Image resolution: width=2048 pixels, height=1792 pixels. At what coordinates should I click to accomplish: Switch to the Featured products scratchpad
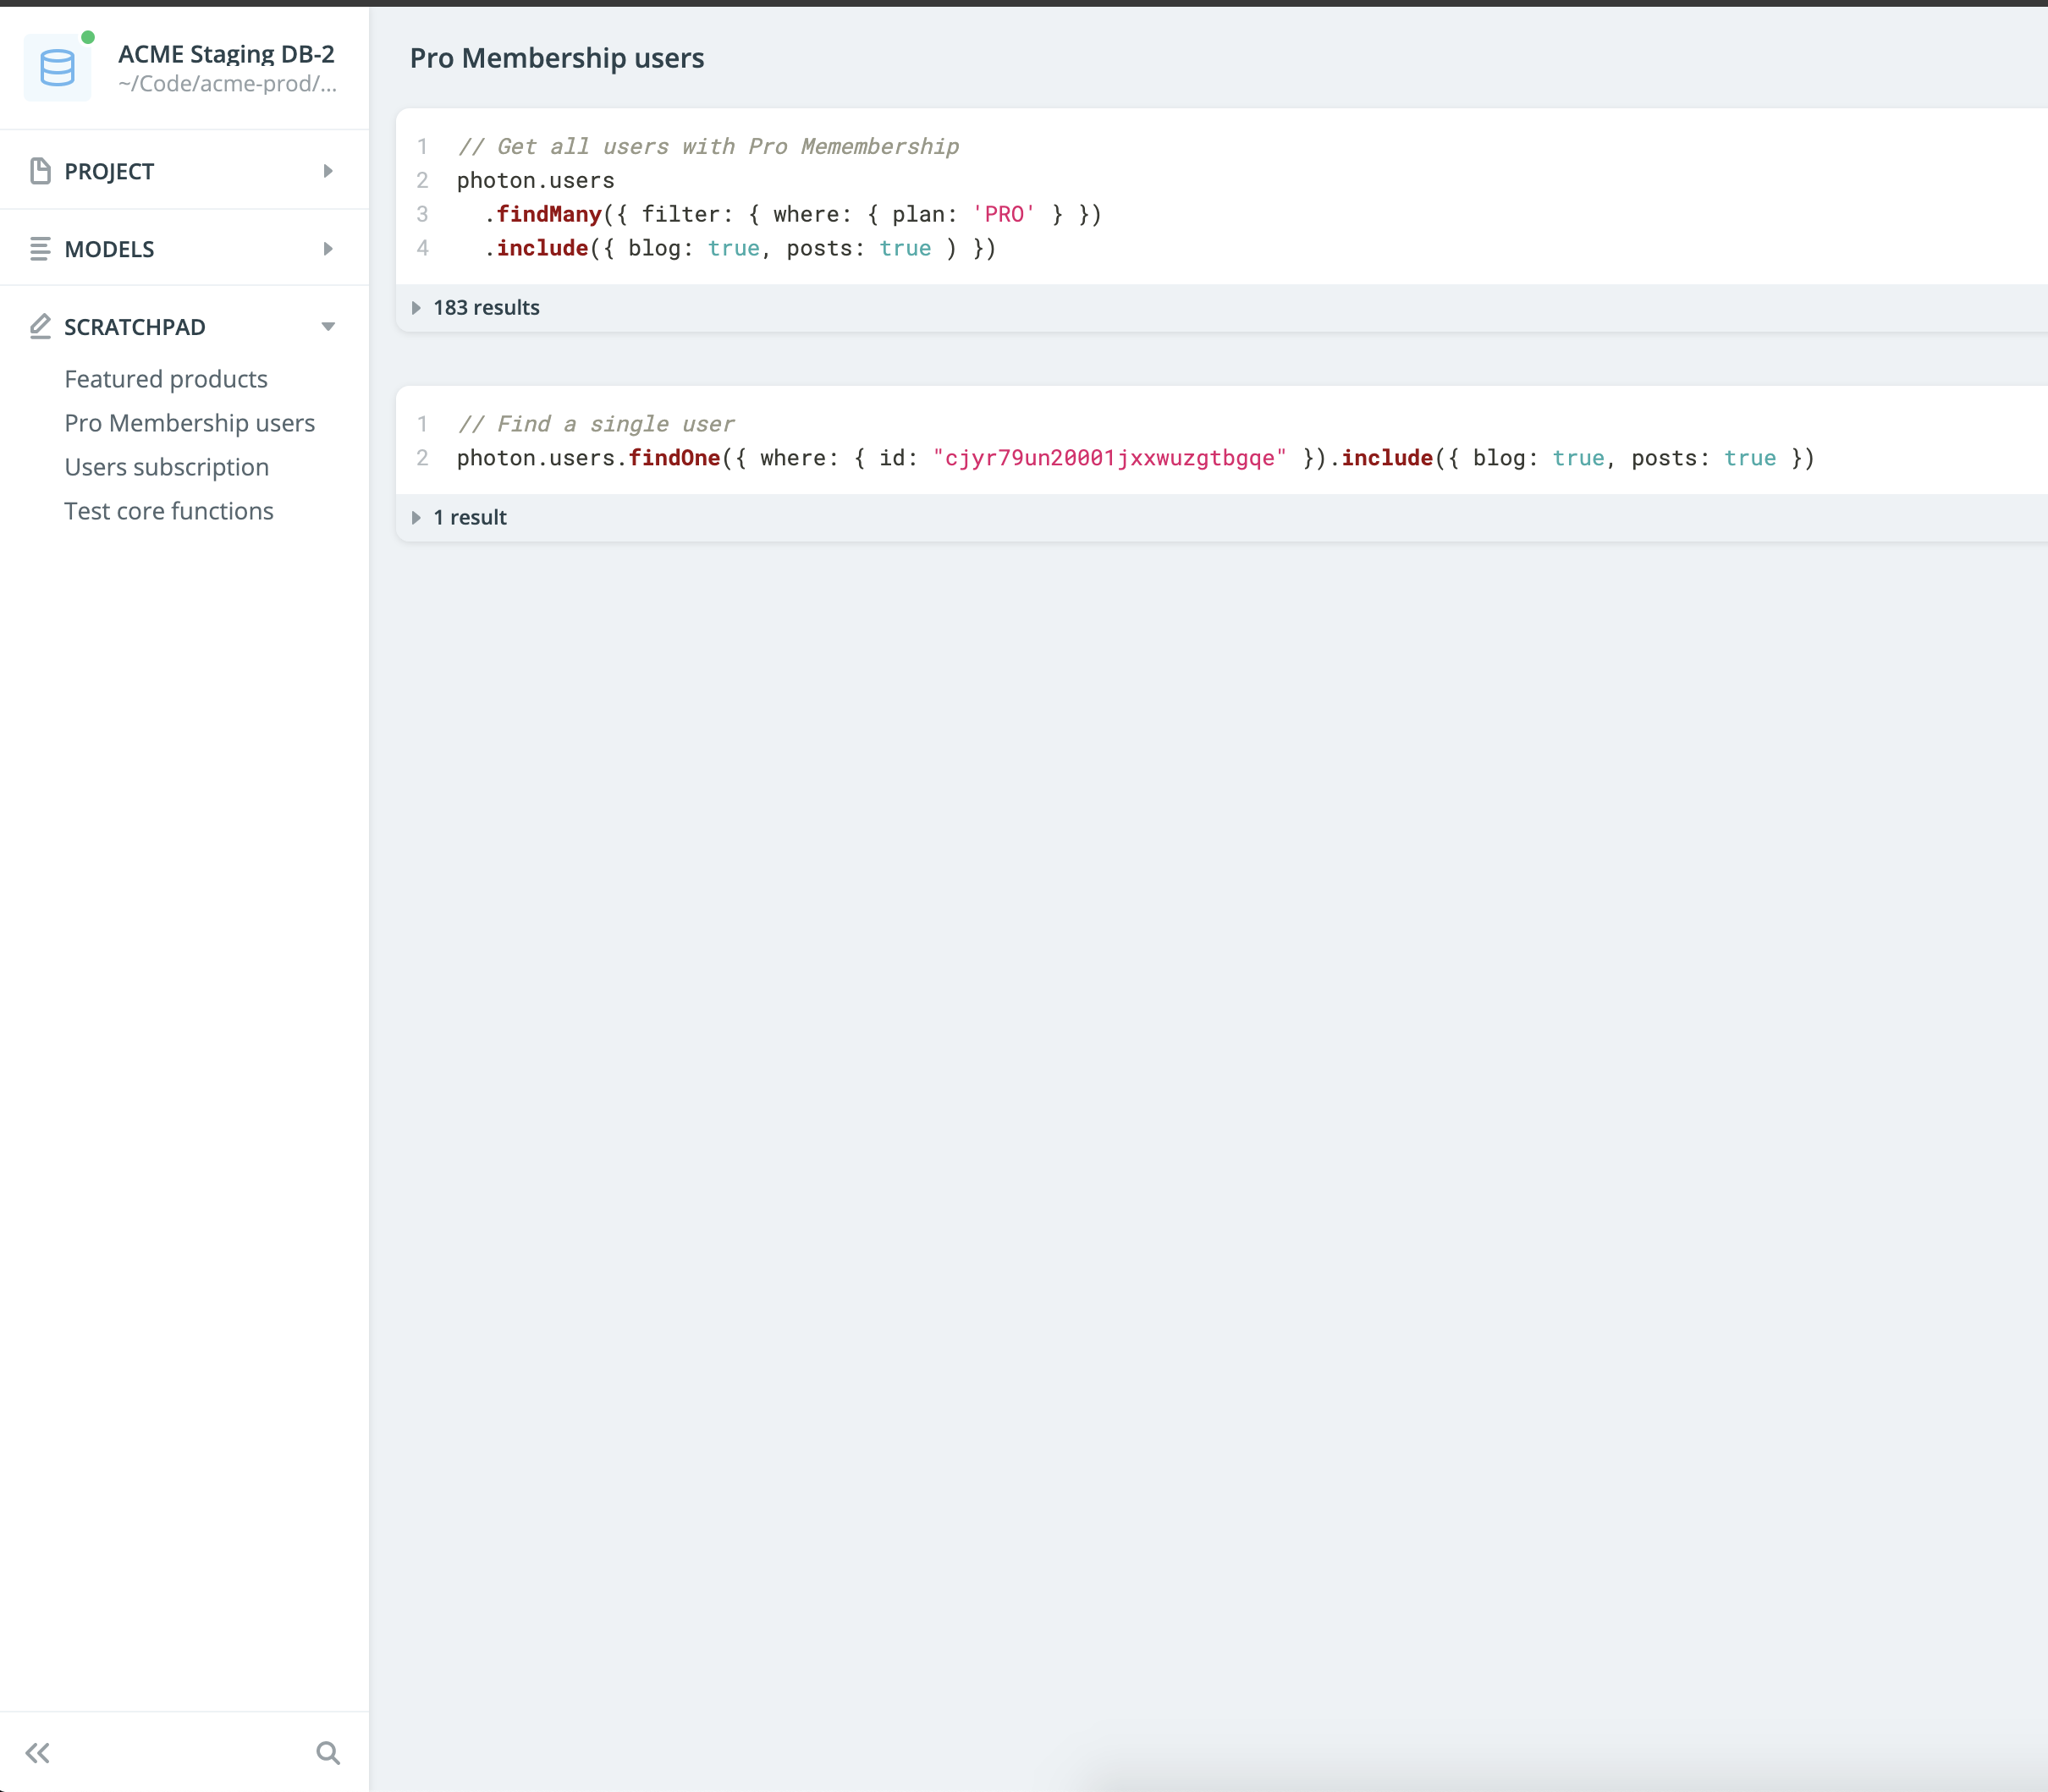165,378
